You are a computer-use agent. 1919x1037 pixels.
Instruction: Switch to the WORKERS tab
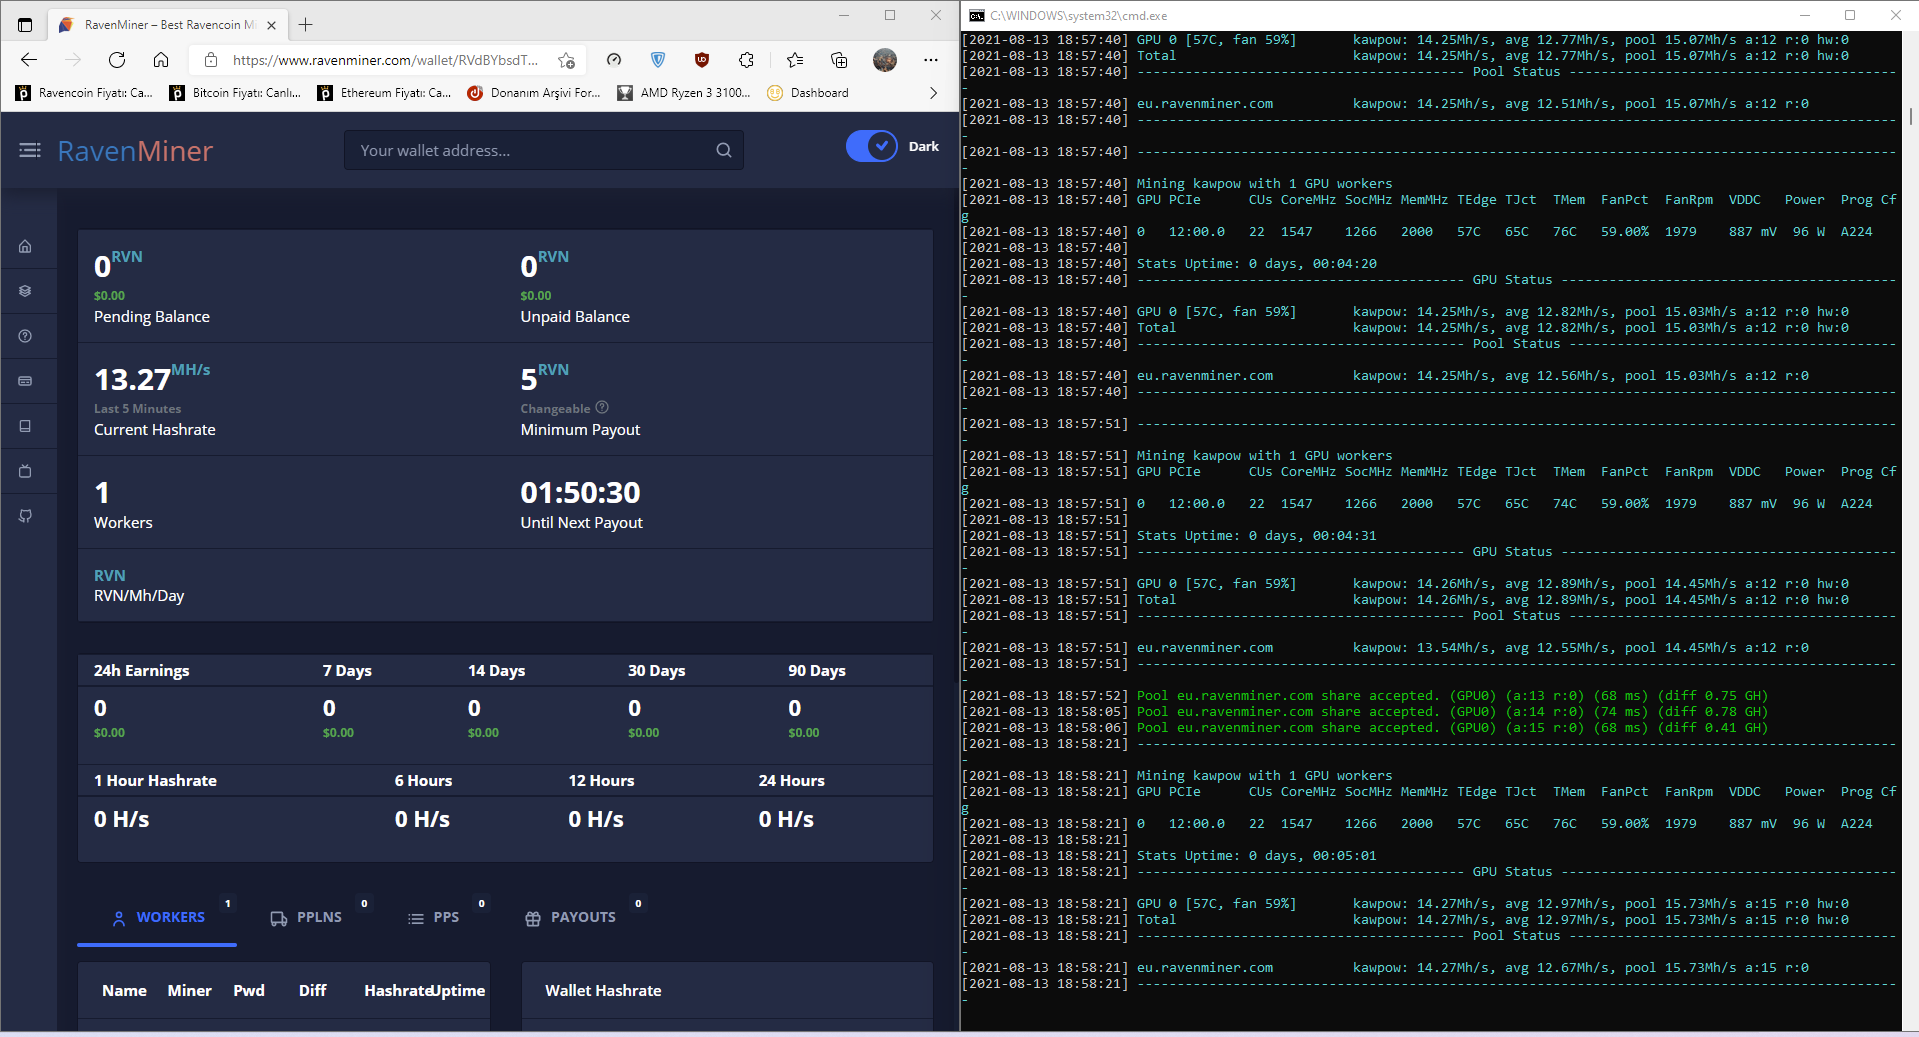pos(158,917)
